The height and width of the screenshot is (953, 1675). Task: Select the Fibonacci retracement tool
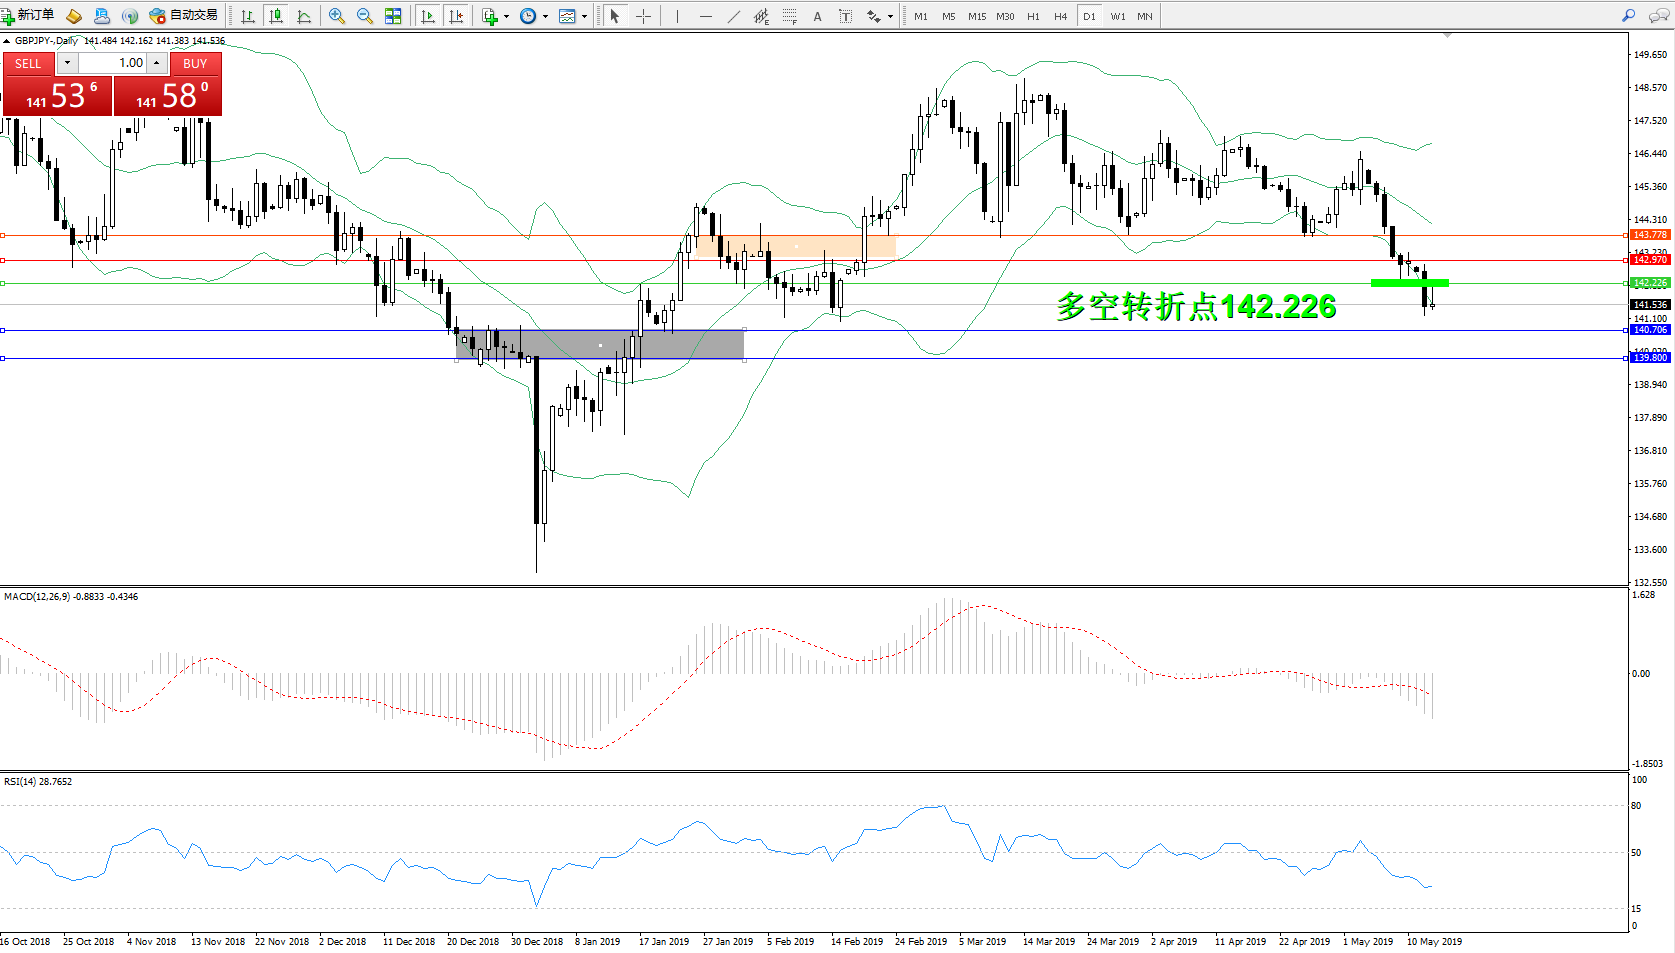pos(790,16)
